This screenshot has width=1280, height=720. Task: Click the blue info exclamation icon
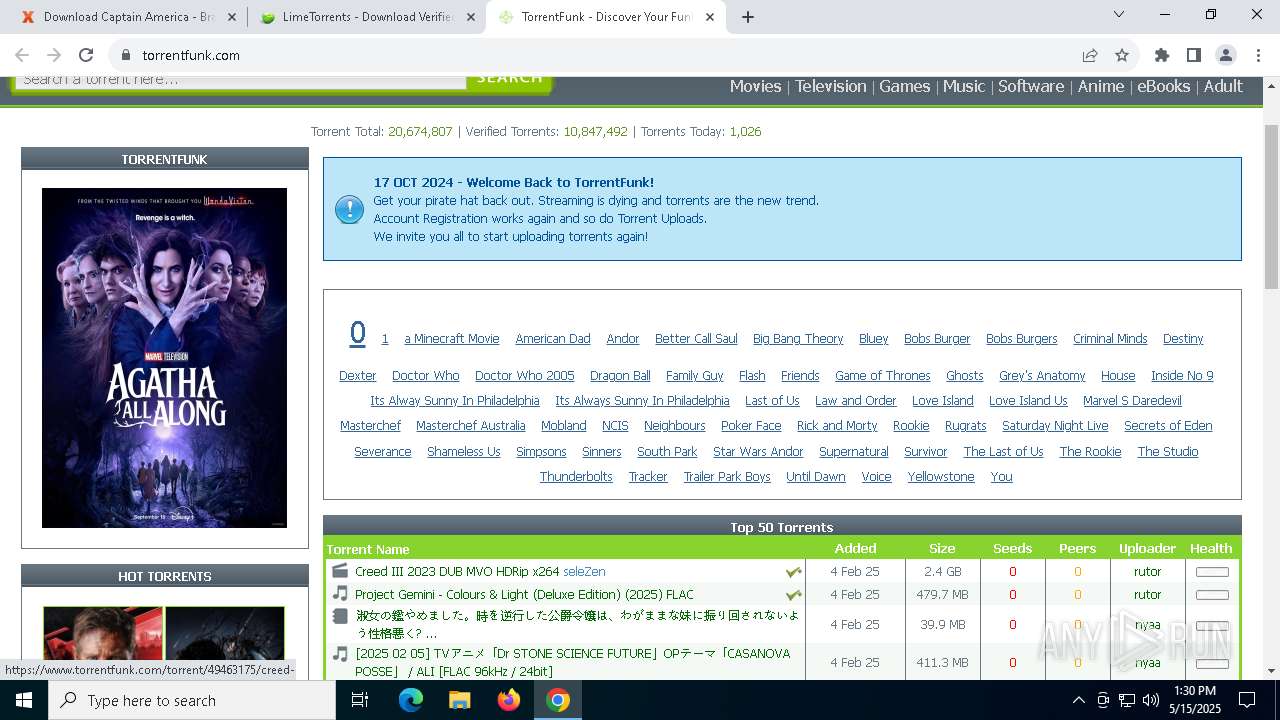tap(349, 209)
